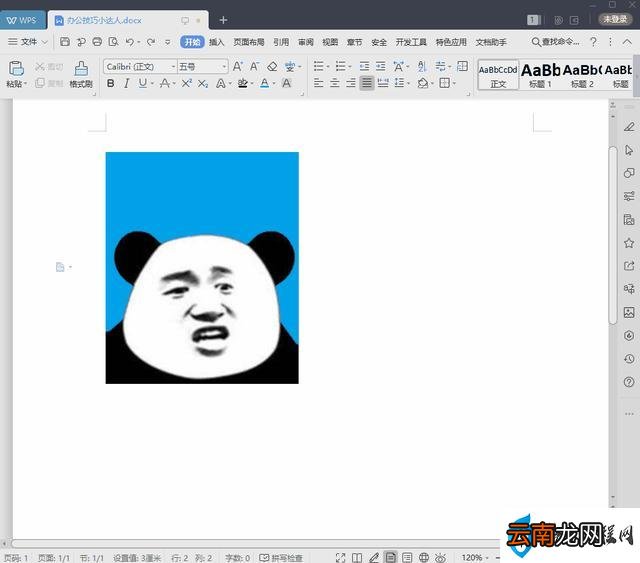Open the spell check icon in status bar

(264, 557)
